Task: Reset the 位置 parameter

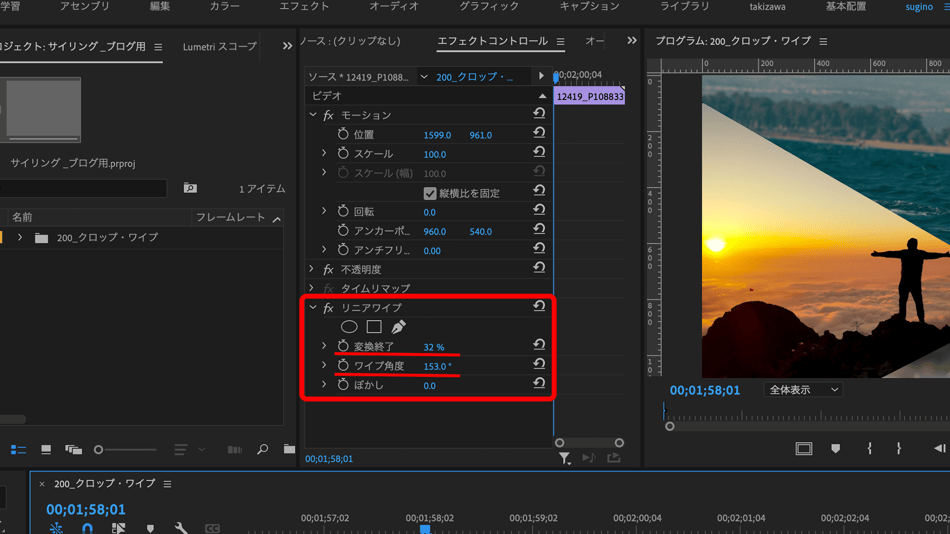Action: pyautogui.click(x=539, y=134)
